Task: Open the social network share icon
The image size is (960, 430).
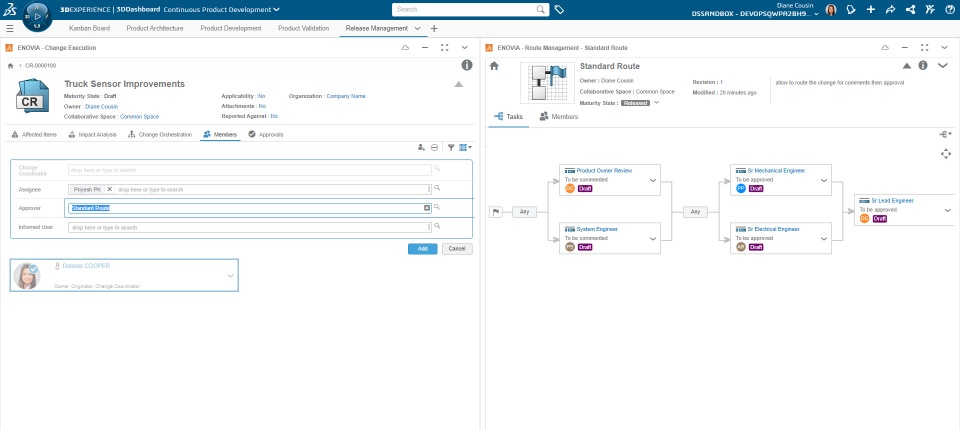Action: [x=910, y=9]
